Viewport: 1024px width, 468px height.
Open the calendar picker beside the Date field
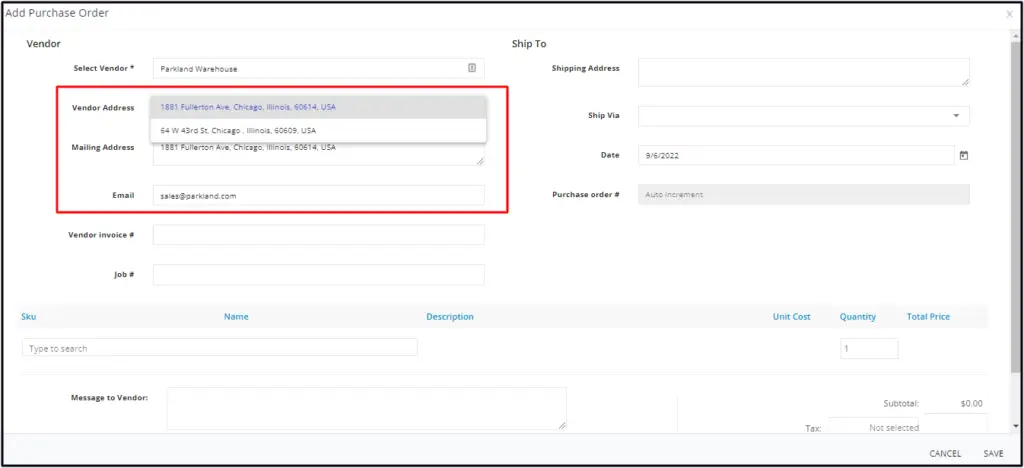(963, 155)
